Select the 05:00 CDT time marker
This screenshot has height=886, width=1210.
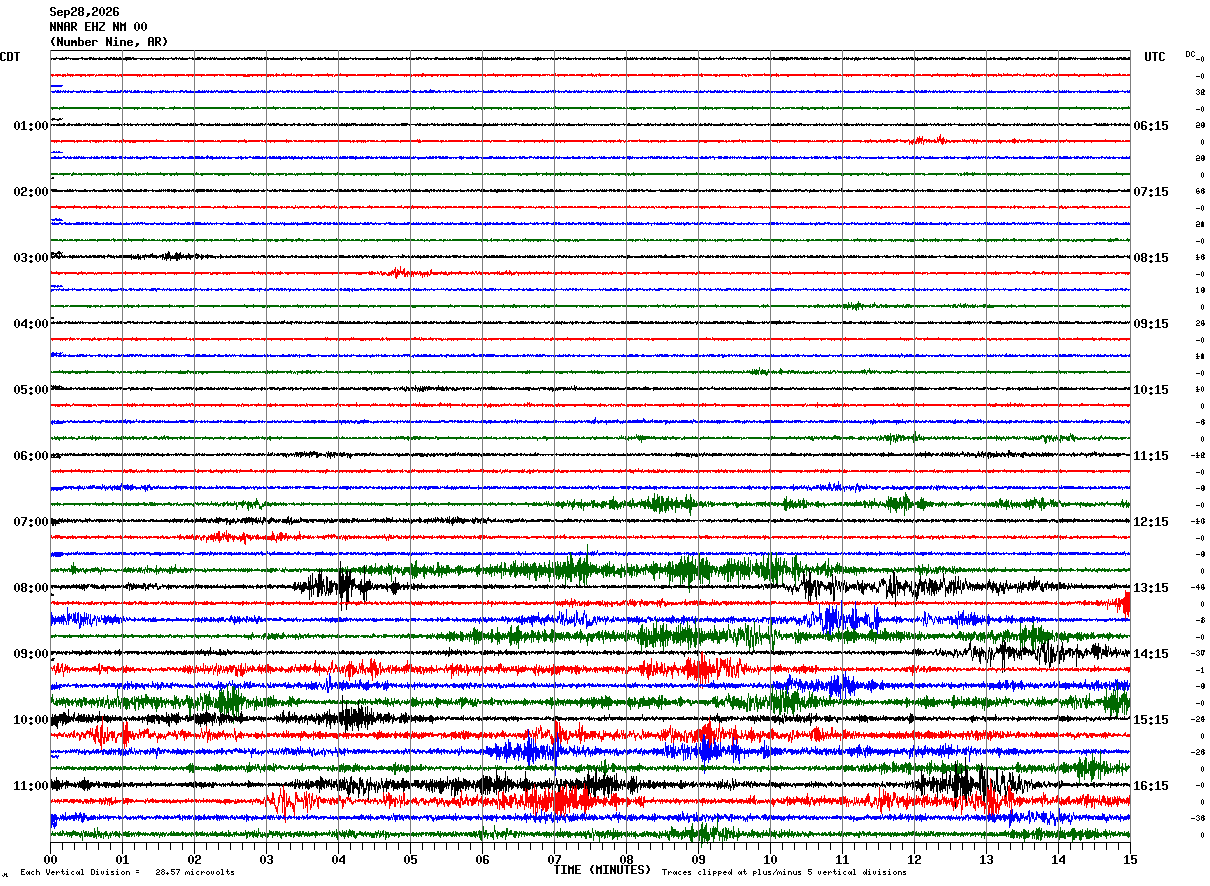click(31, 390)
